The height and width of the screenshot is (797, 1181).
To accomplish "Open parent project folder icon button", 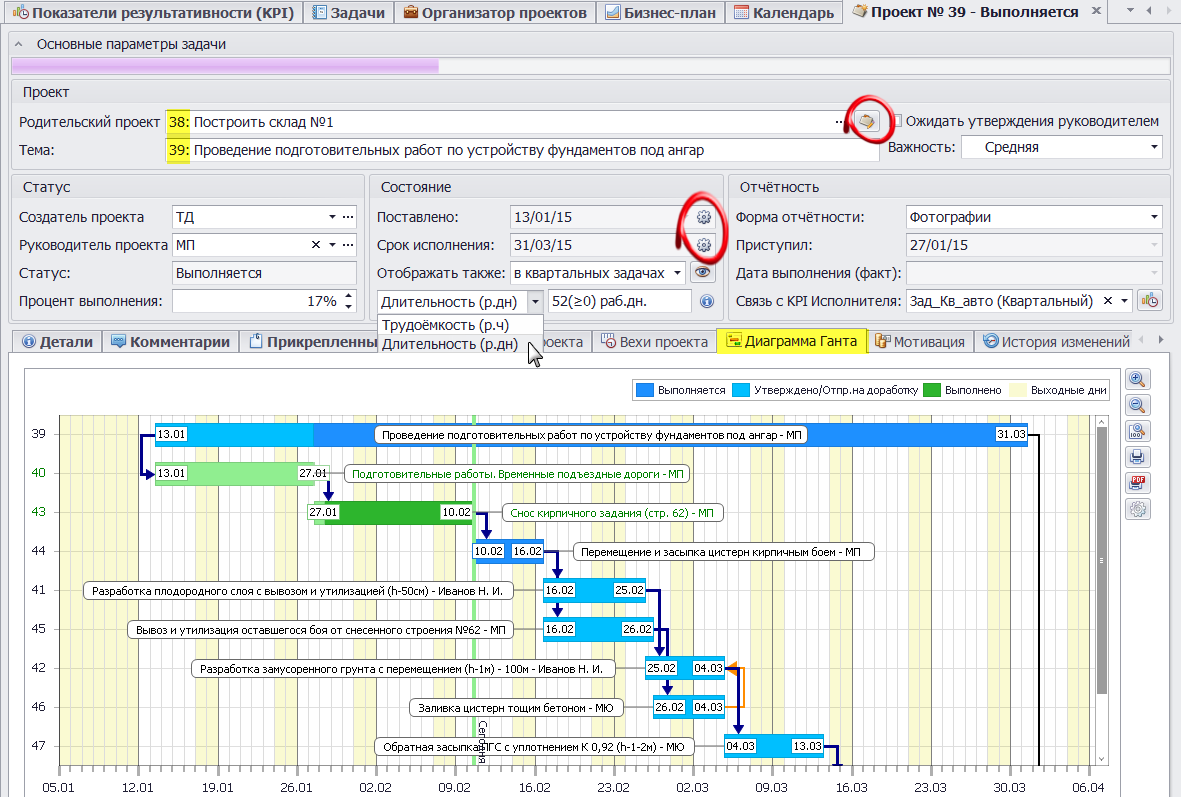I will [x=867, y=121].
